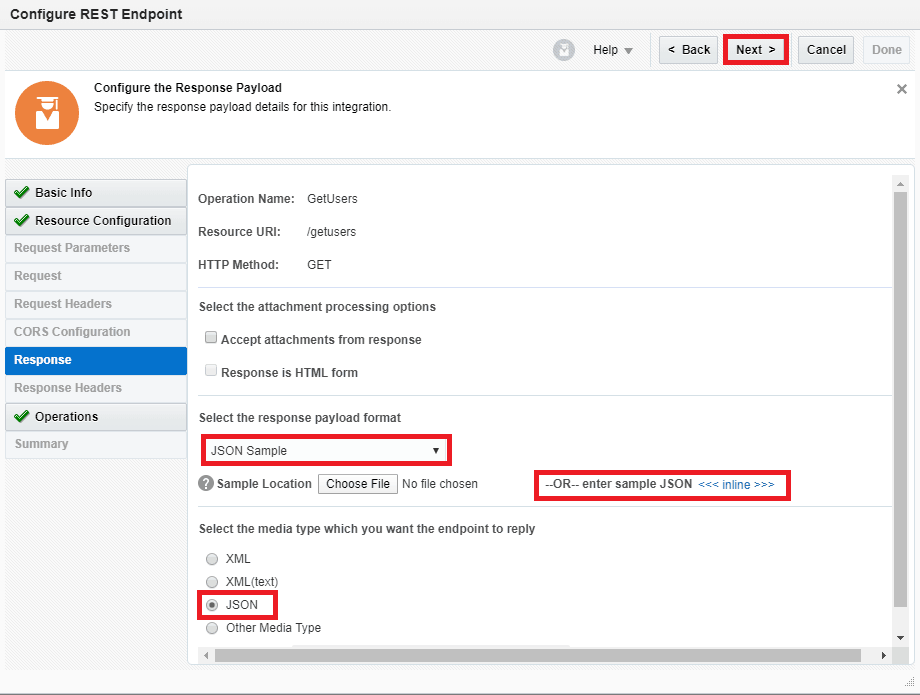Click the Choose File button

[x=358, y=484]
